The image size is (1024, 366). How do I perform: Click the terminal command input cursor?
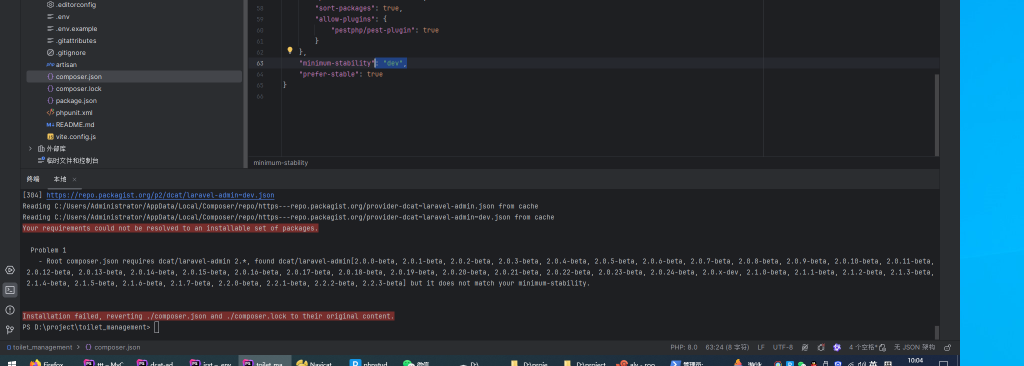point(157,327)
